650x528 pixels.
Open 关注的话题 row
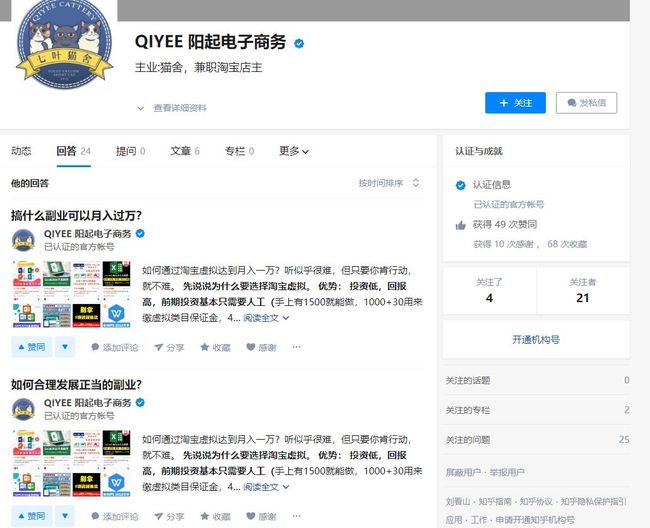[537, 380]
